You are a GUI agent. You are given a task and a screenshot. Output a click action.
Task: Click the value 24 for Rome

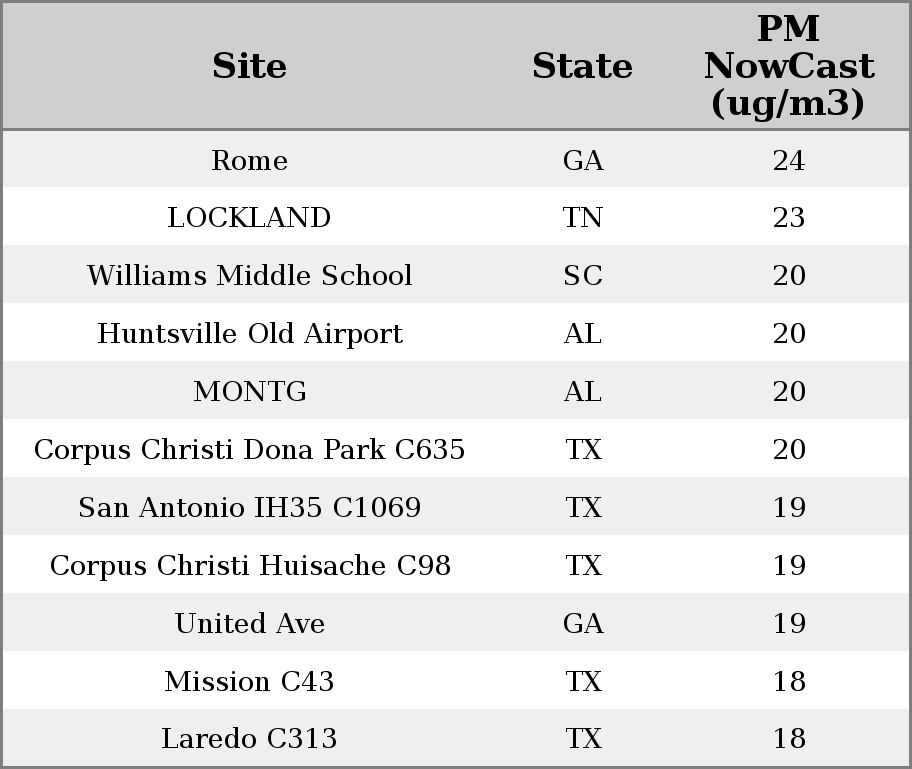[x=789, y=161]
